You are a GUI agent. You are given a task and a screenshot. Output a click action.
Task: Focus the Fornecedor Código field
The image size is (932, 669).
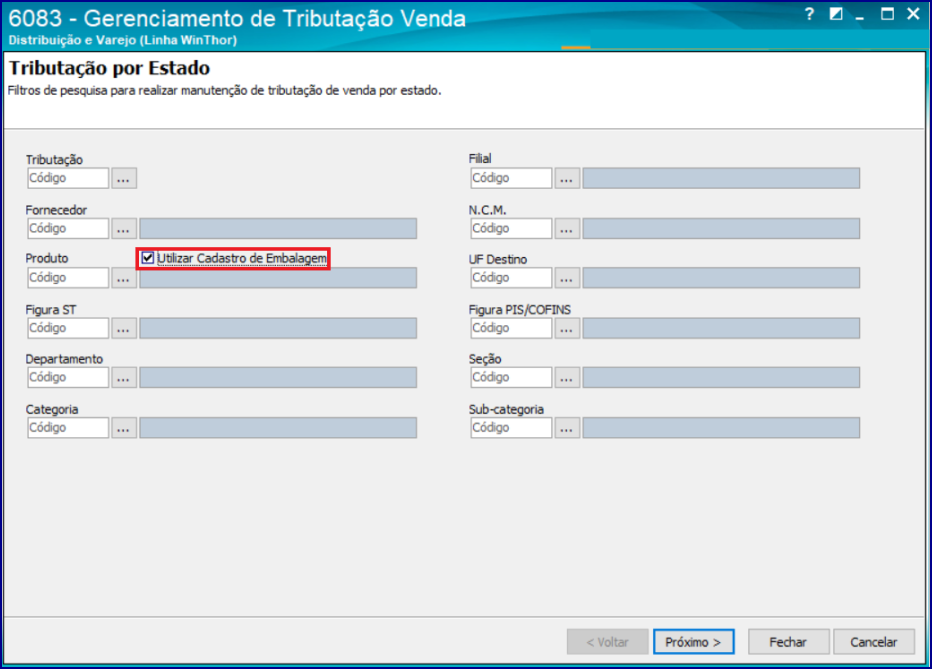pos(68,229)
